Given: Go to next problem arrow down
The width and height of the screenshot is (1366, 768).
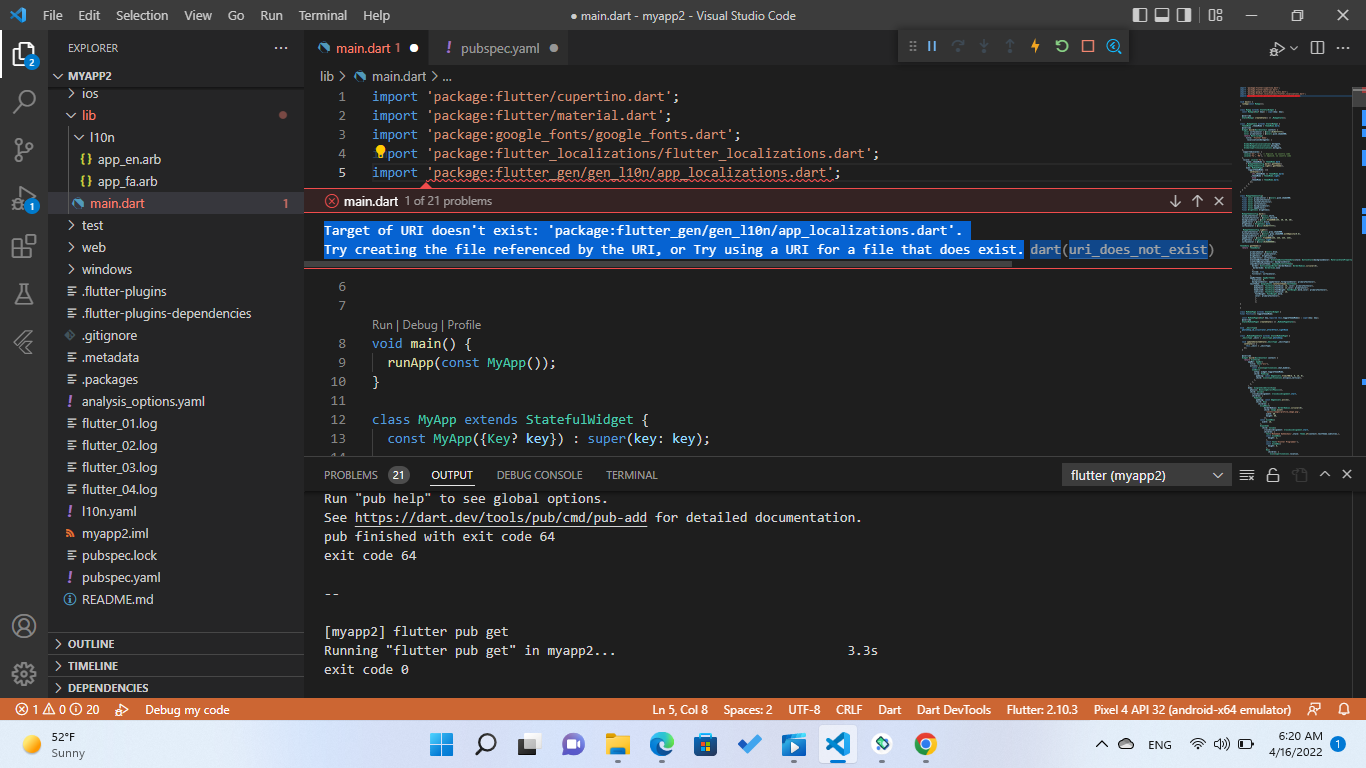Looking at the screenshot, I should click(x=1175, y=201).
